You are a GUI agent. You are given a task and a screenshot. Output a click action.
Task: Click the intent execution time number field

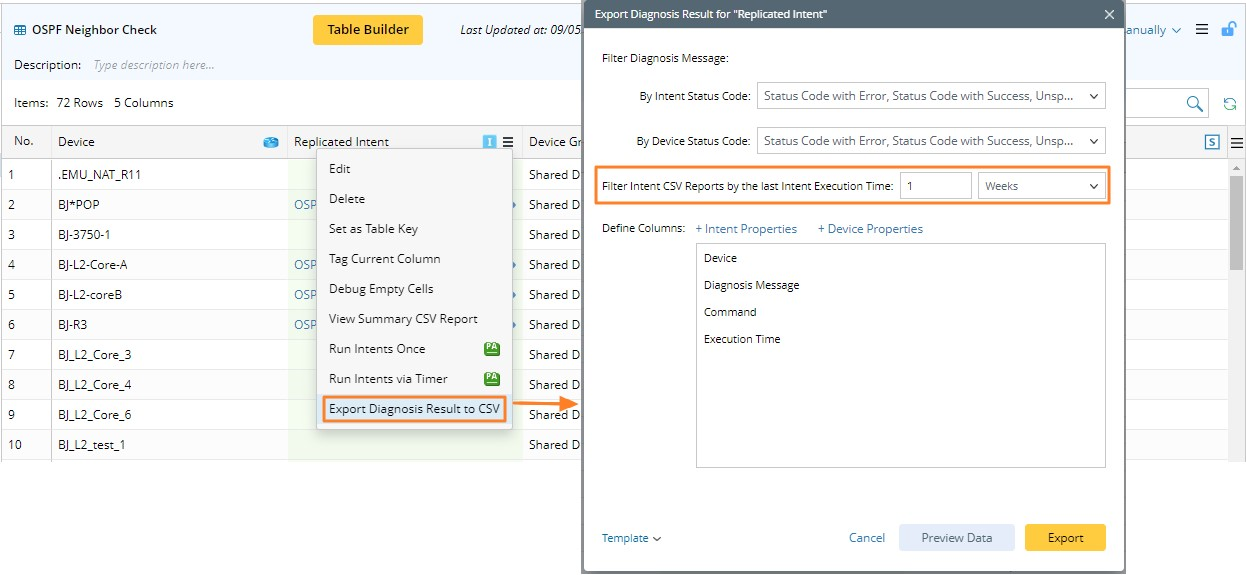[x=935, y=186]
